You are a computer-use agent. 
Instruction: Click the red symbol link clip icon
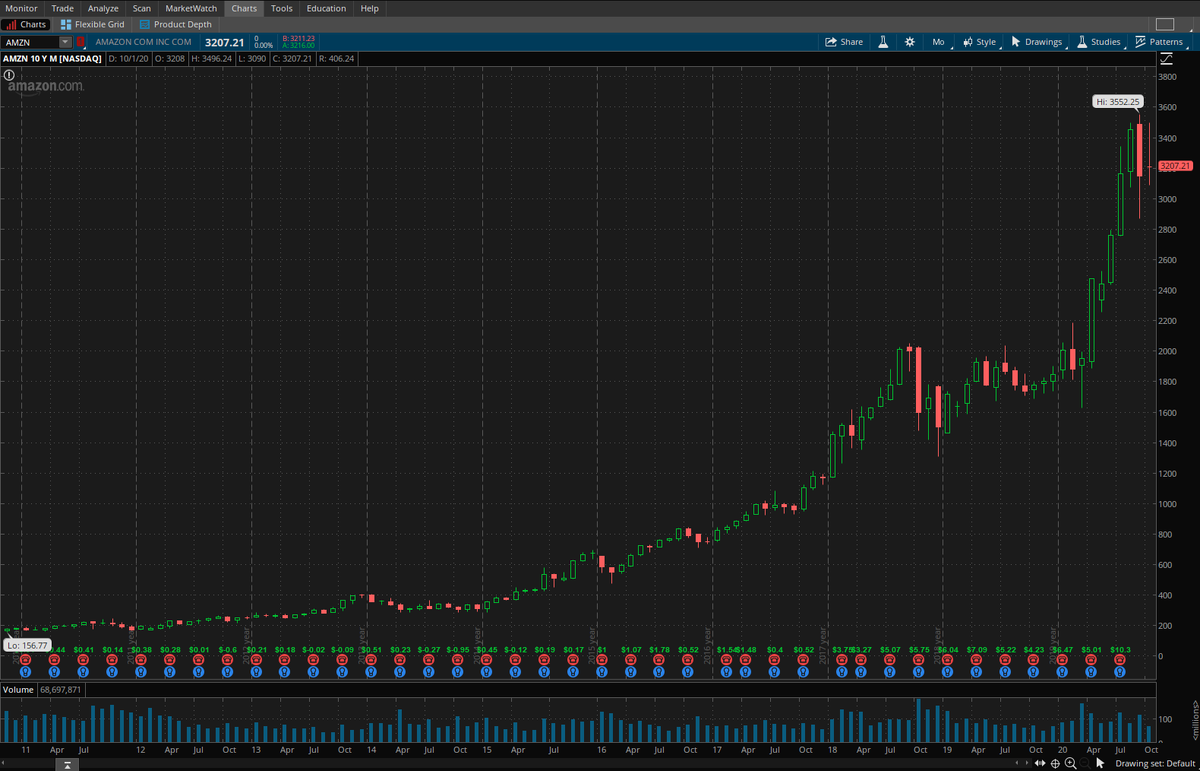[81, 42]
